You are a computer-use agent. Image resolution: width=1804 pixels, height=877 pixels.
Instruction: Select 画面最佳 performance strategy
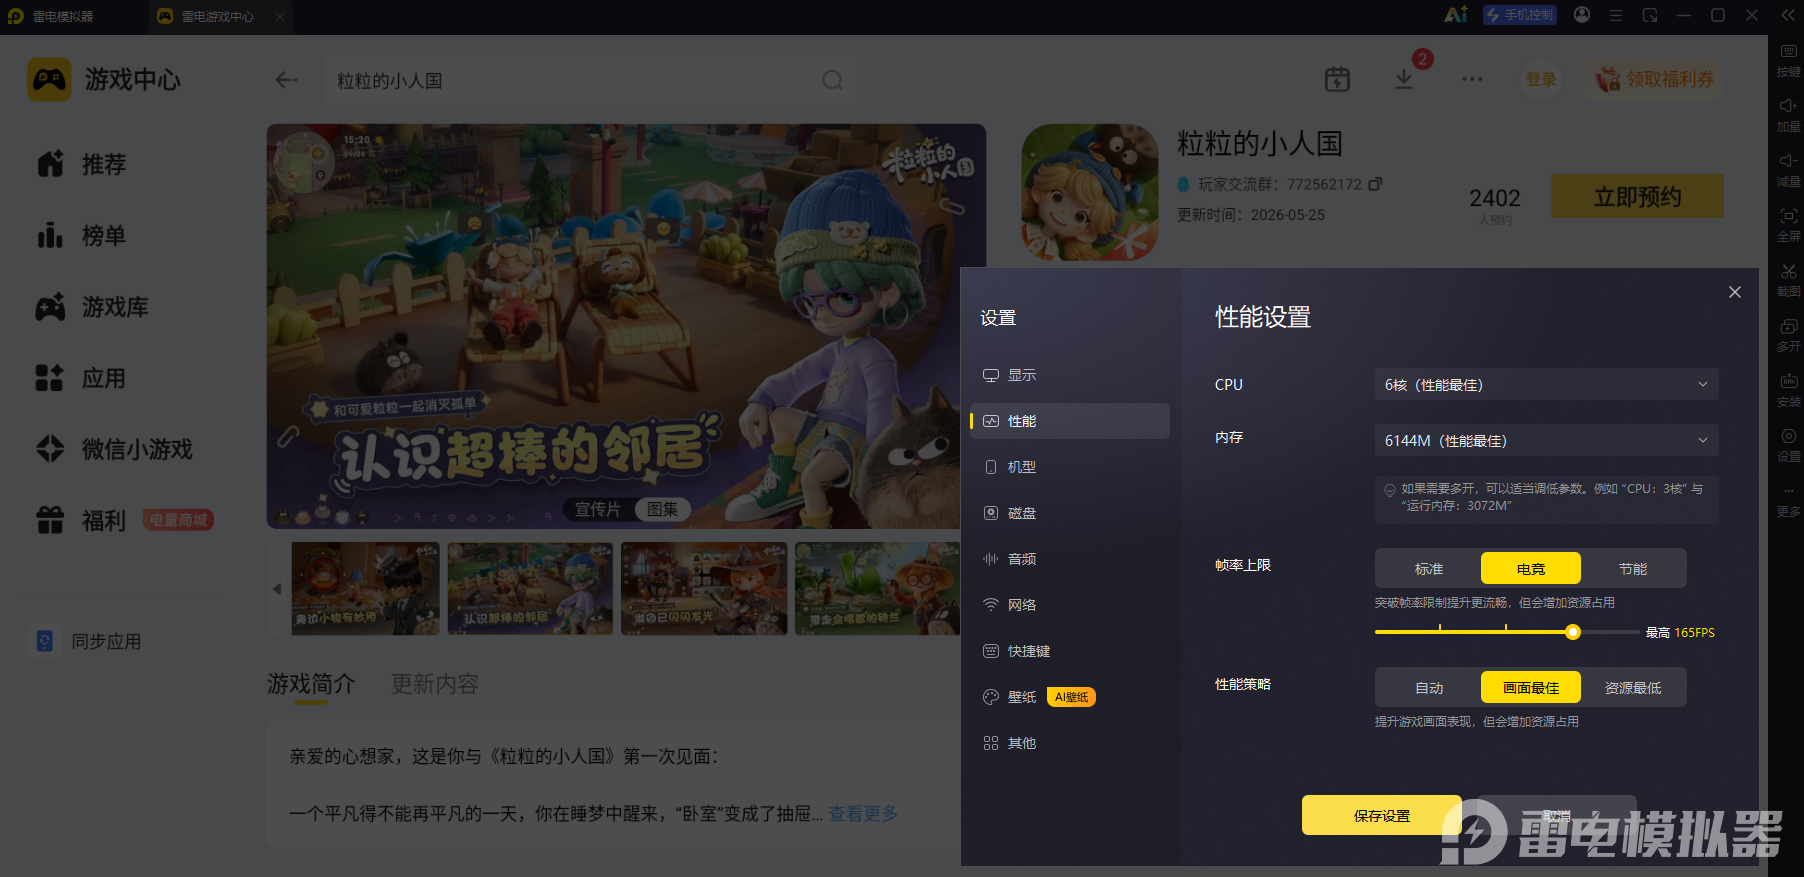click(1531, 687)
